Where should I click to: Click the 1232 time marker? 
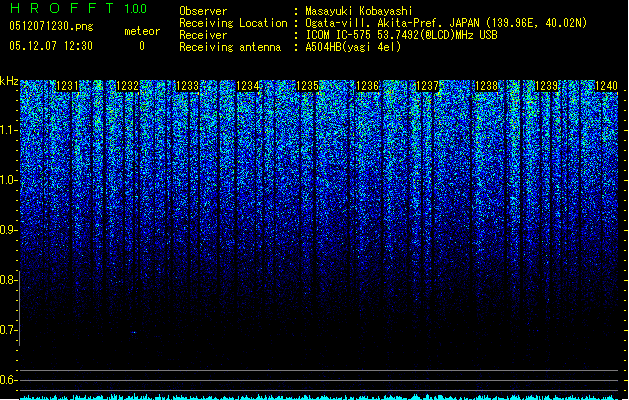[127, 86]
